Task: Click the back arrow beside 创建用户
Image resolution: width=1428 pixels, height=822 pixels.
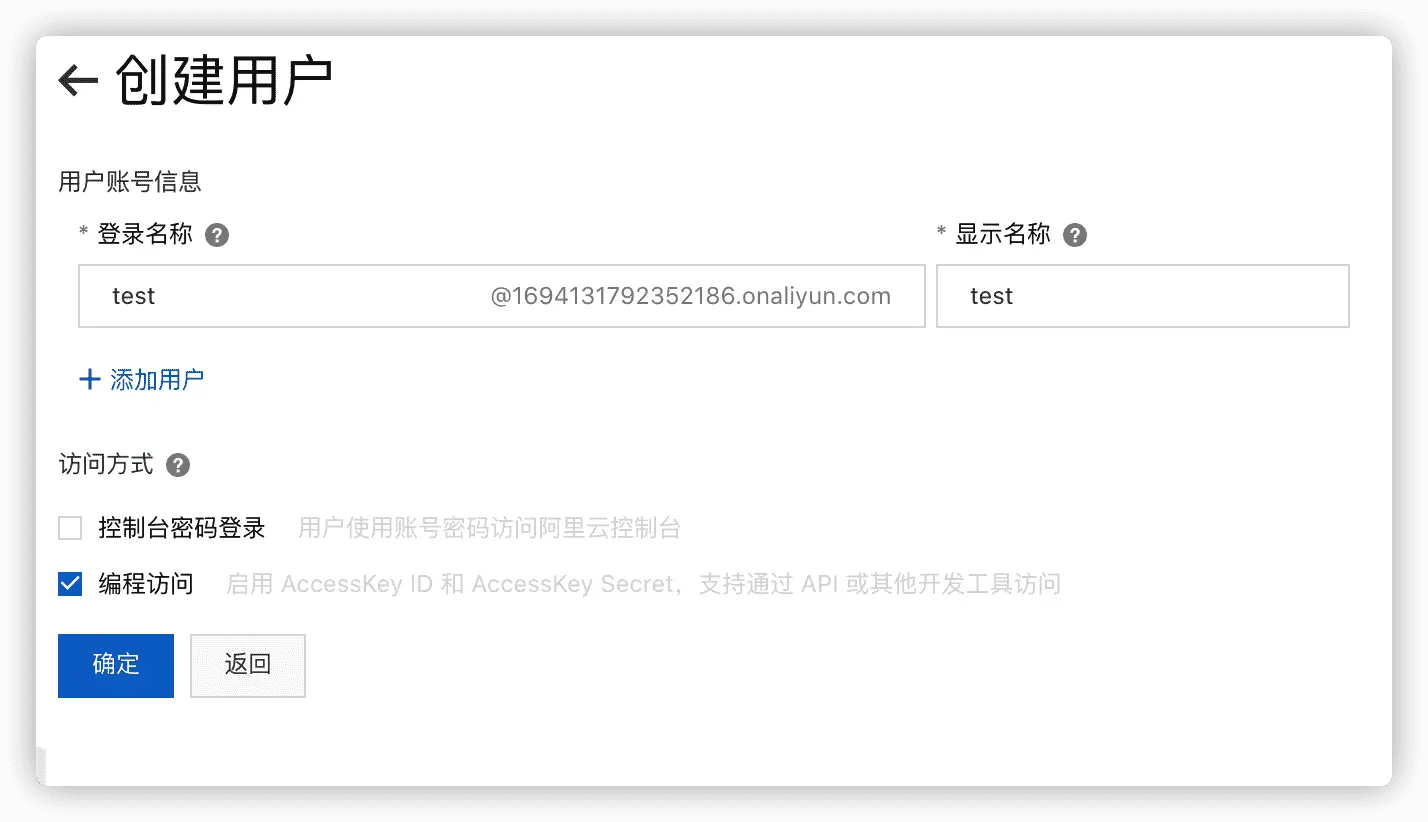Action: pos(78,80)
